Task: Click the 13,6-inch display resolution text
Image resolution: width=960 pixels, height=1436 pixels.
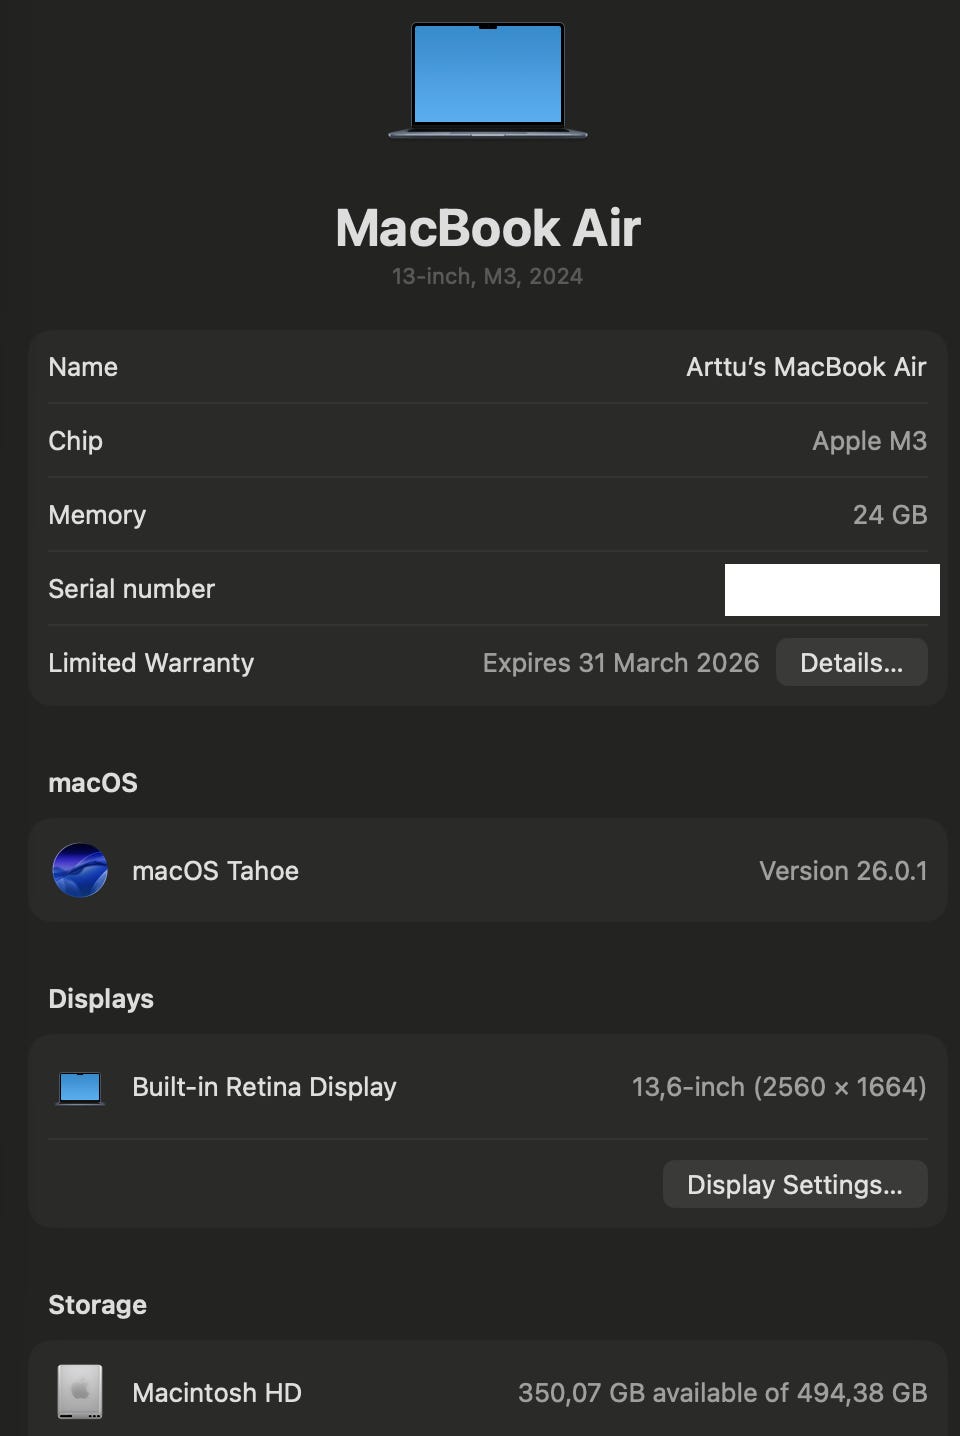Action: point(779,1087)
